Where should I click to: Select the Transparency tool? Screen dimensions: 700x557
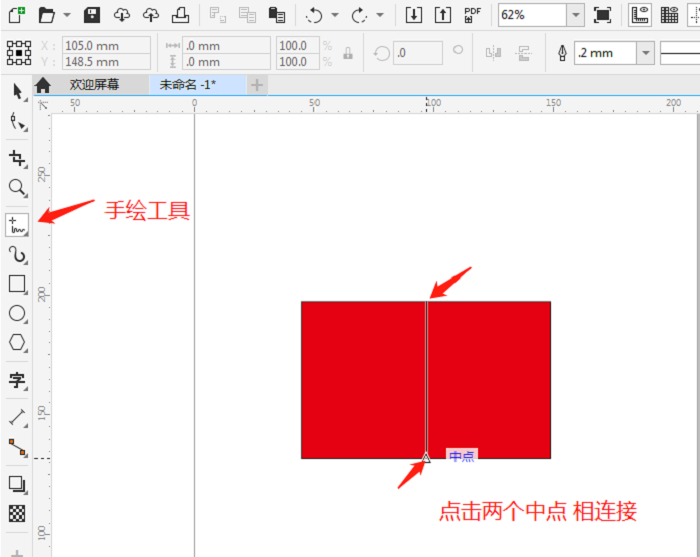[17, 514]
